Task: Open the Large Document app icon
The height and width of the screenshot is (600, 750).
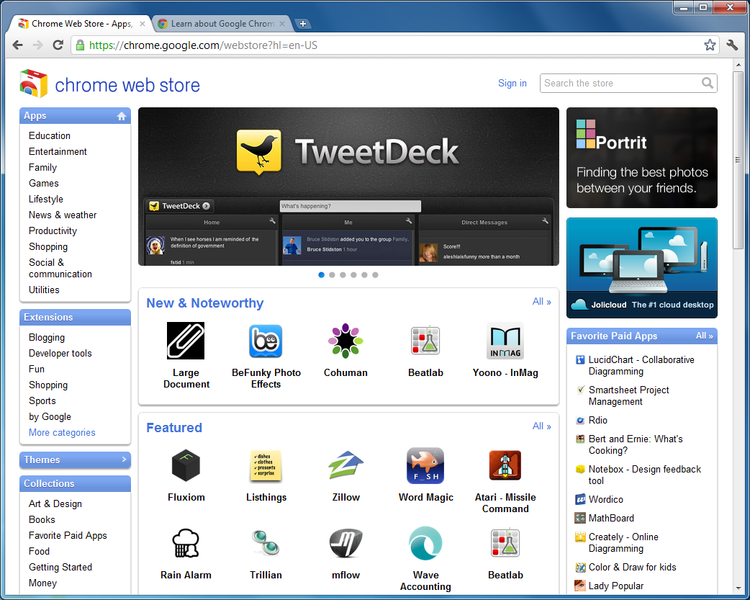Action: tap(186, 341)
